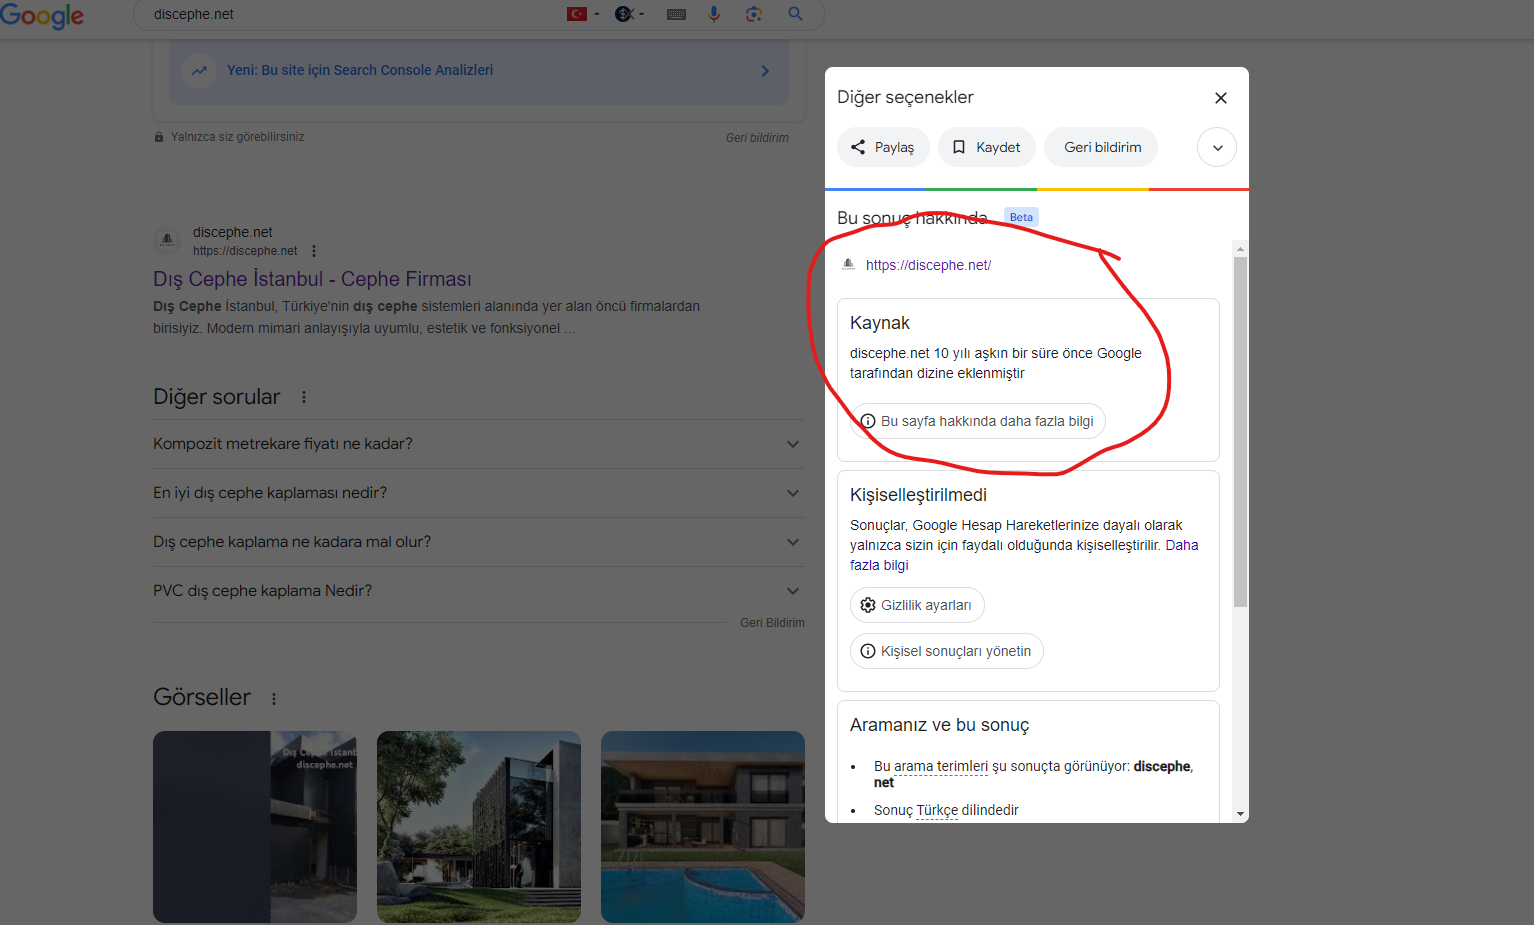
Task: Click the discephe.net site favicon in result
Action: [x=168, y=240]
